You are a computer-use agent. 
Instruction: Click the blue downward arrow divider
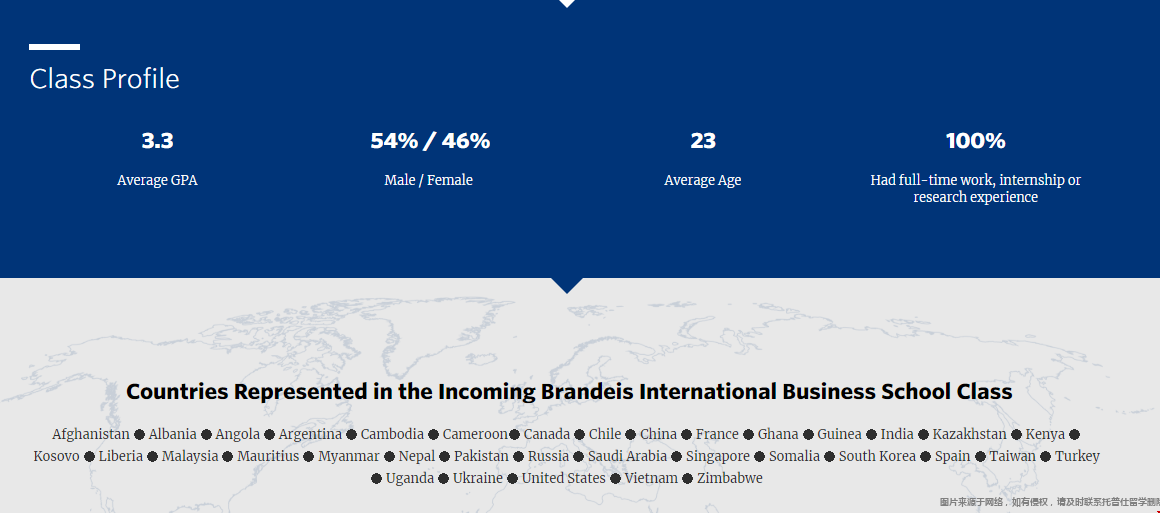click(x=567, y=285)
